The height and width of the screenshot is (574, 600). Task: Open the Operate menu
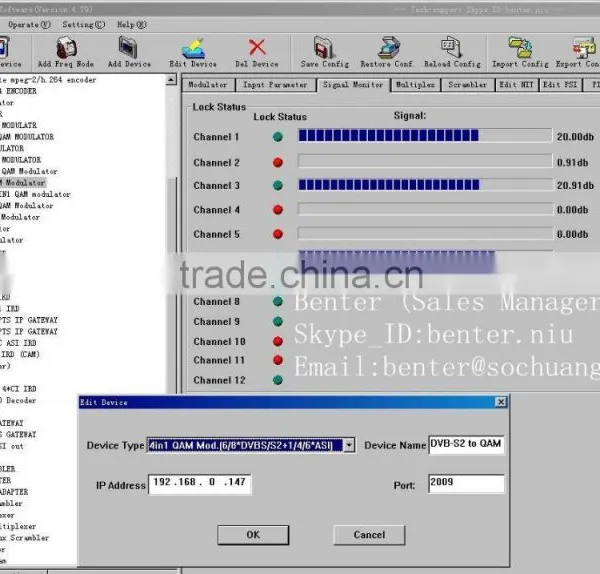coord(29,25)
